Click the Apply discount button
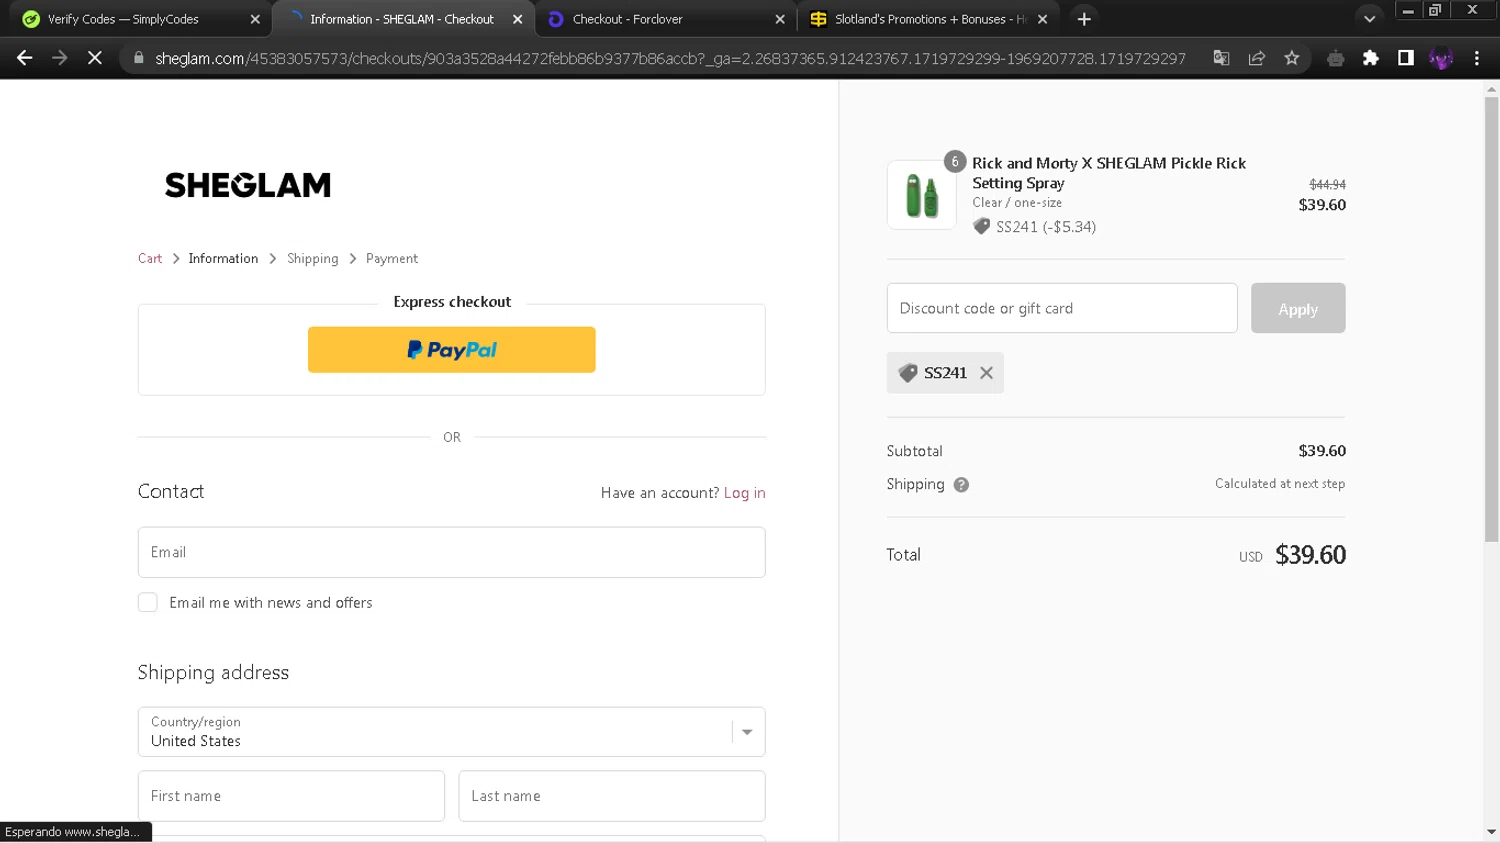 coord(1298,308)
